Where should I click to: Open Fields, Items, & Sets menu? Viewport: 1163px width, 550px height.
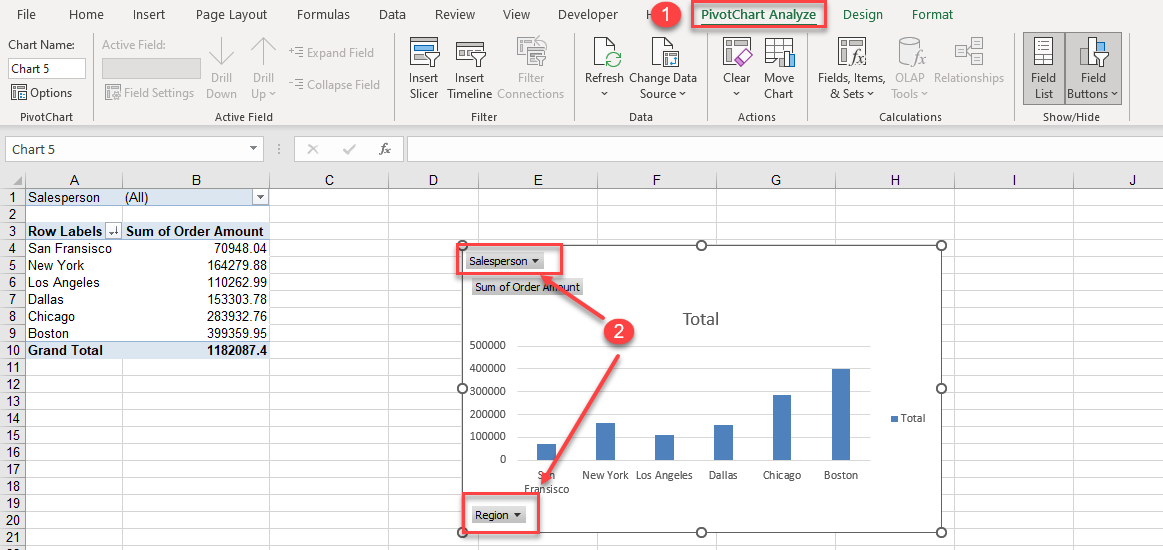[851, 68]
